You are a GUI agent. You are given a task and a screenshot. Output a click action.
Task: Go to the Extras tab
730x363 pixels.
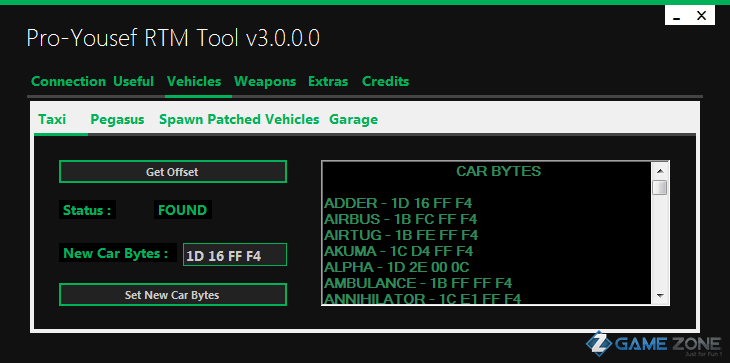click(328, 81)
